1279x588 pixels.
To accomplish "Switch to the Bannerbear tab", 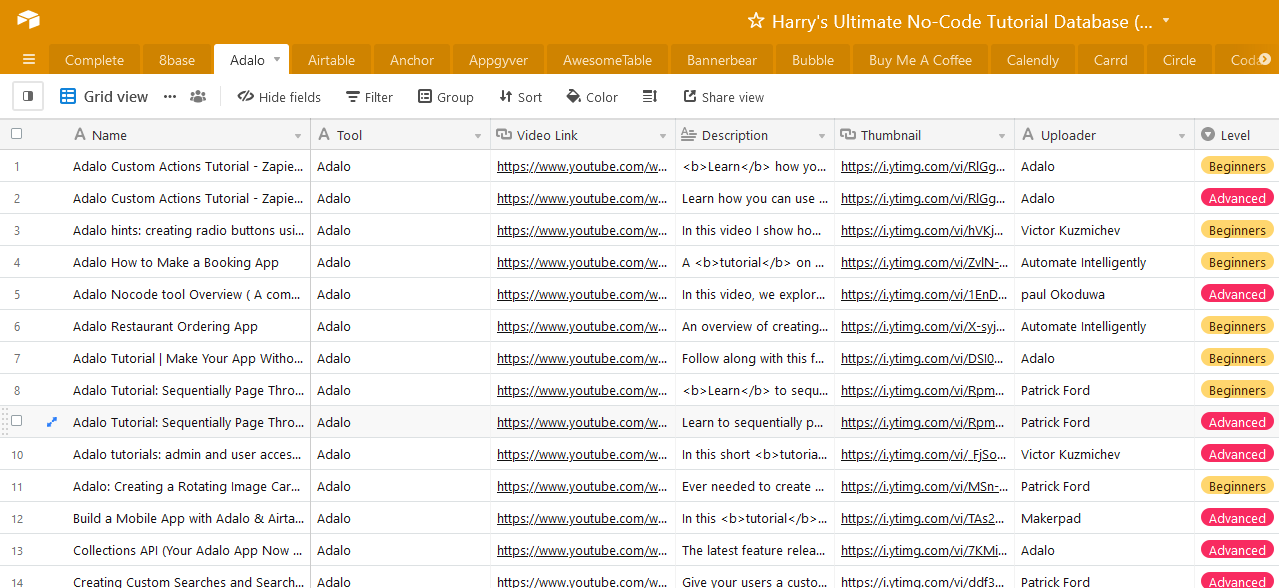I will click(x=722, y=60).
